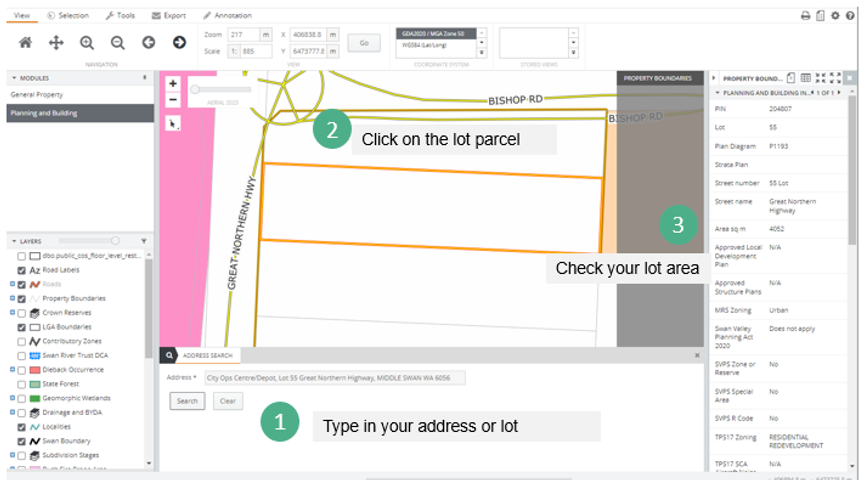Uncheck the Road Labels layer
Screen dimensions: 860x480
(22, 270)
